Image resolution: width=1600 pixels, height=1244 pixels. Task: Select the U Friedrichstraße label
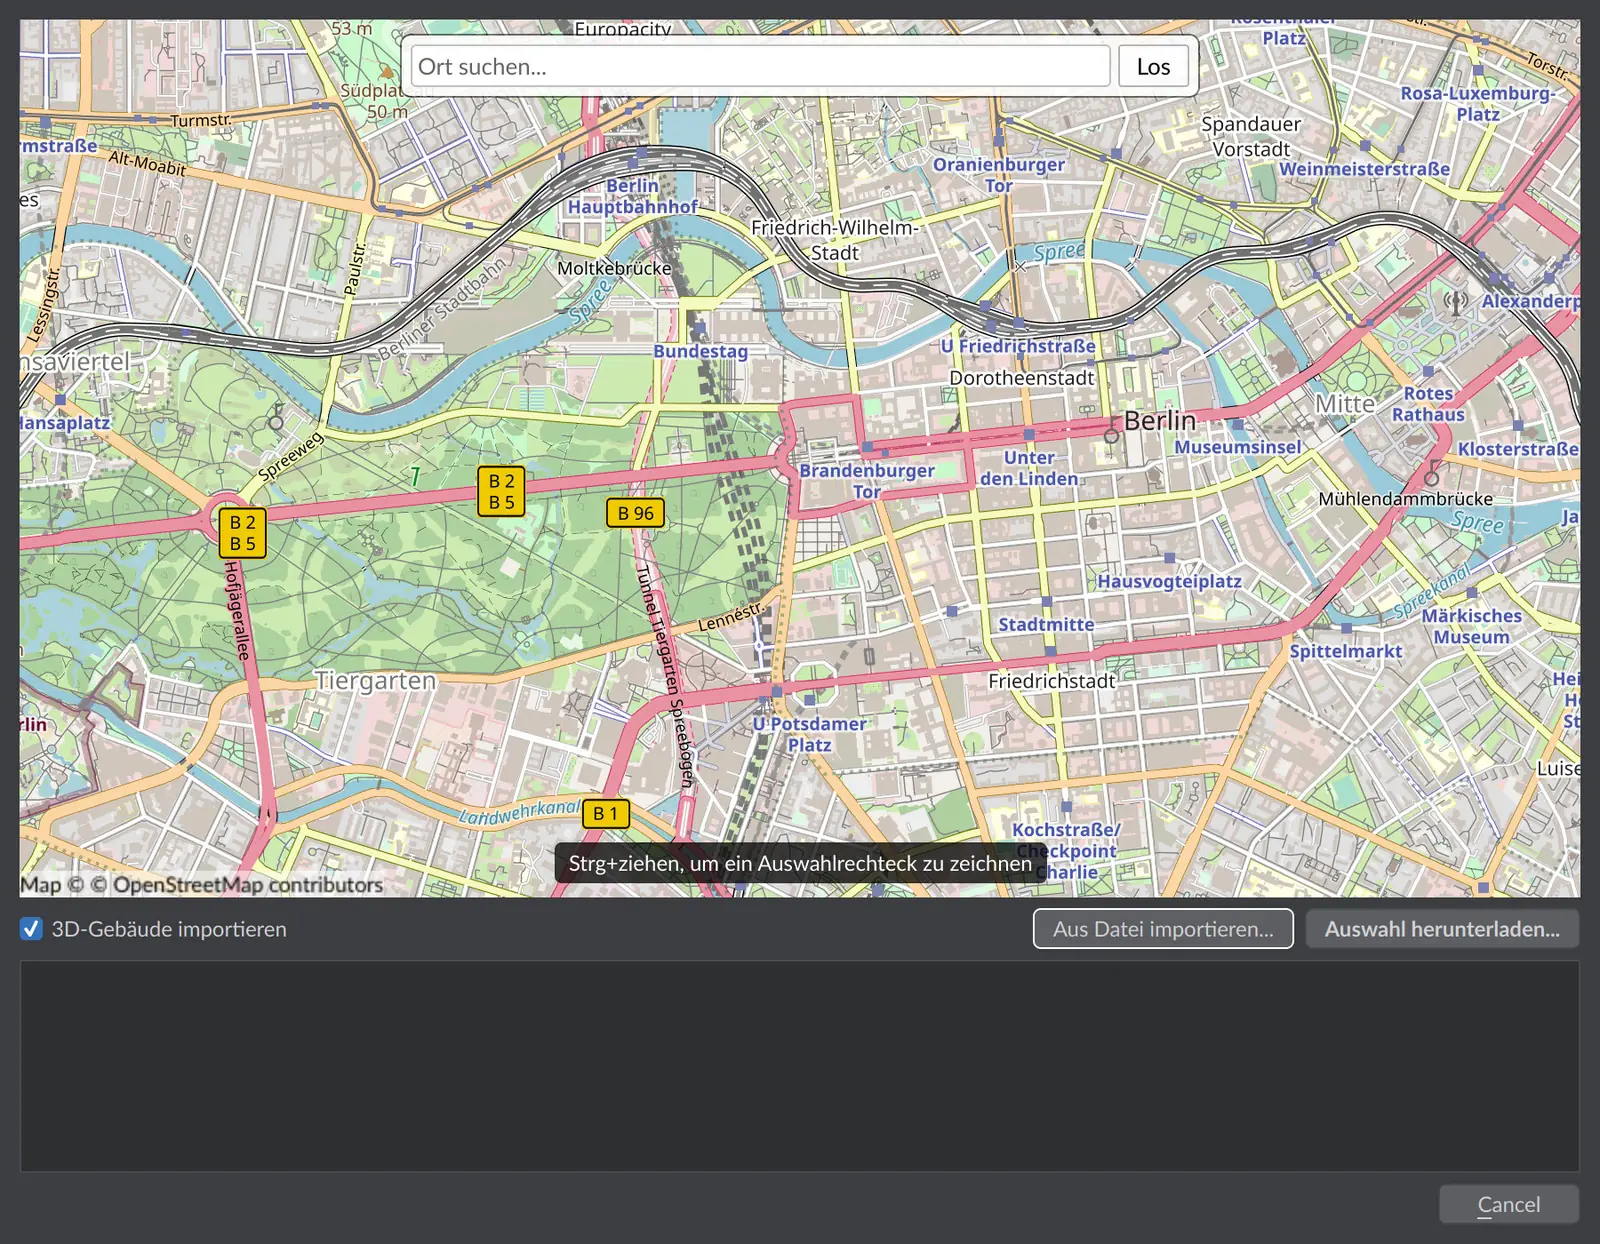(1018, 346)
